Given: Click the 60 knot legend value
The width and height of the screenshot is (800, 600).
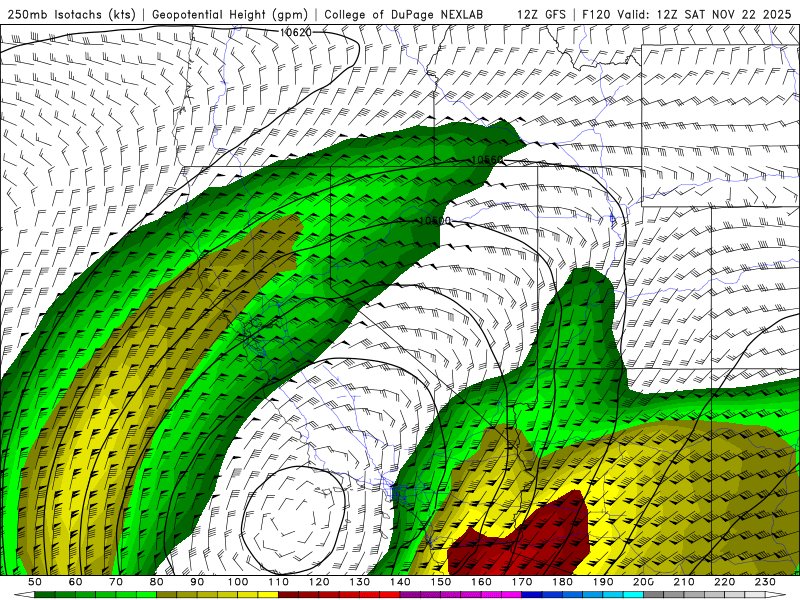Looking at the screenshot, I should click(x=75, y=582).
